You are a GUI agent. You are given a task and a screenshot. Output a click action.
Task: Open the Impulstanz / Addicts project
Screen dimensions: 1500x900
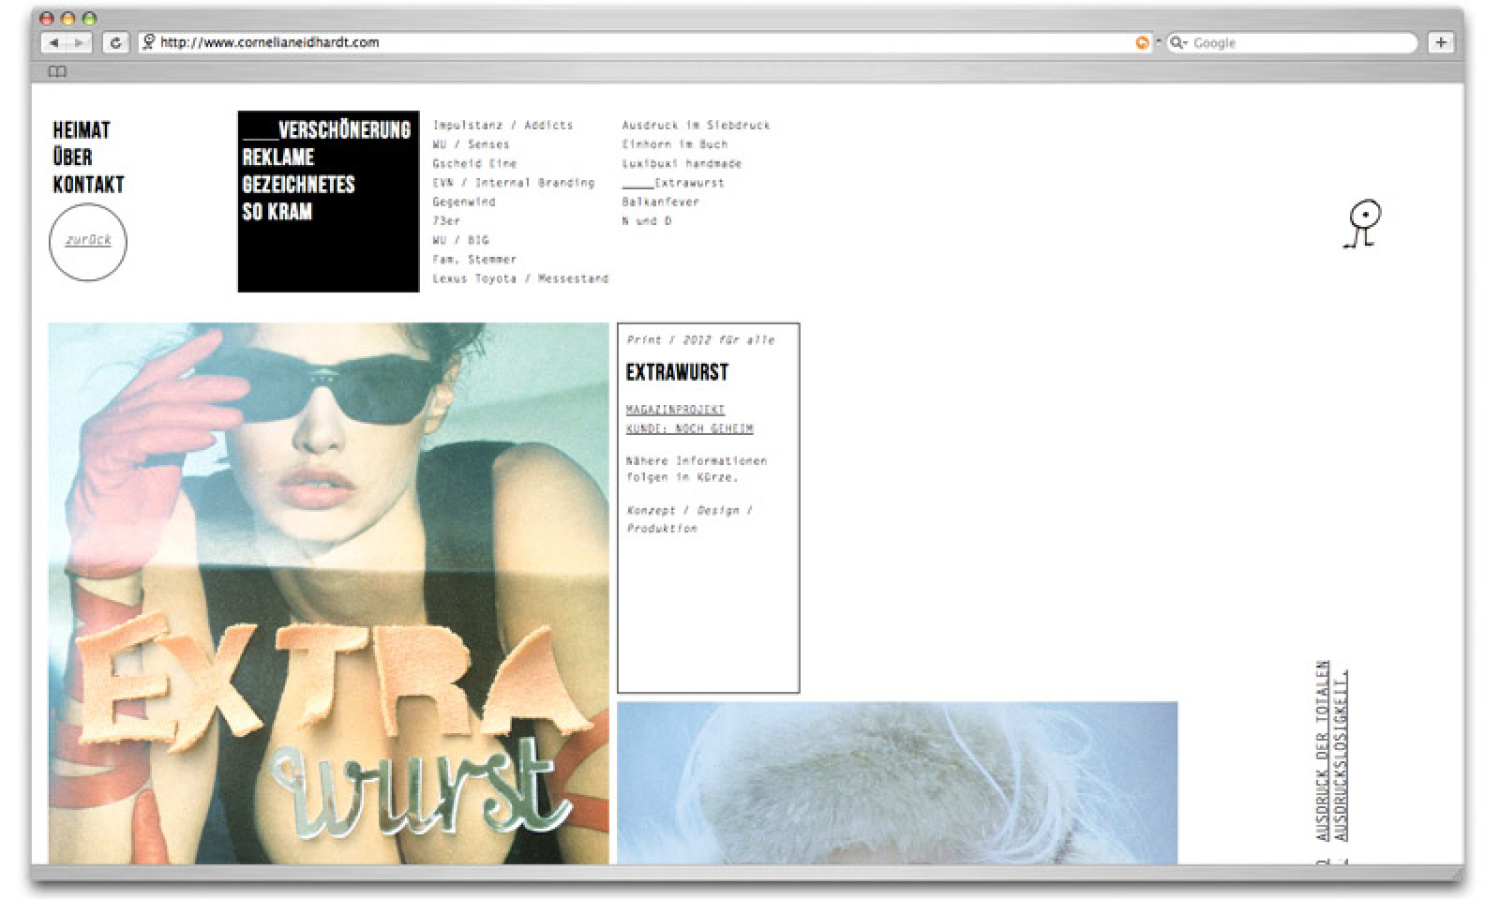pos(502,125)
